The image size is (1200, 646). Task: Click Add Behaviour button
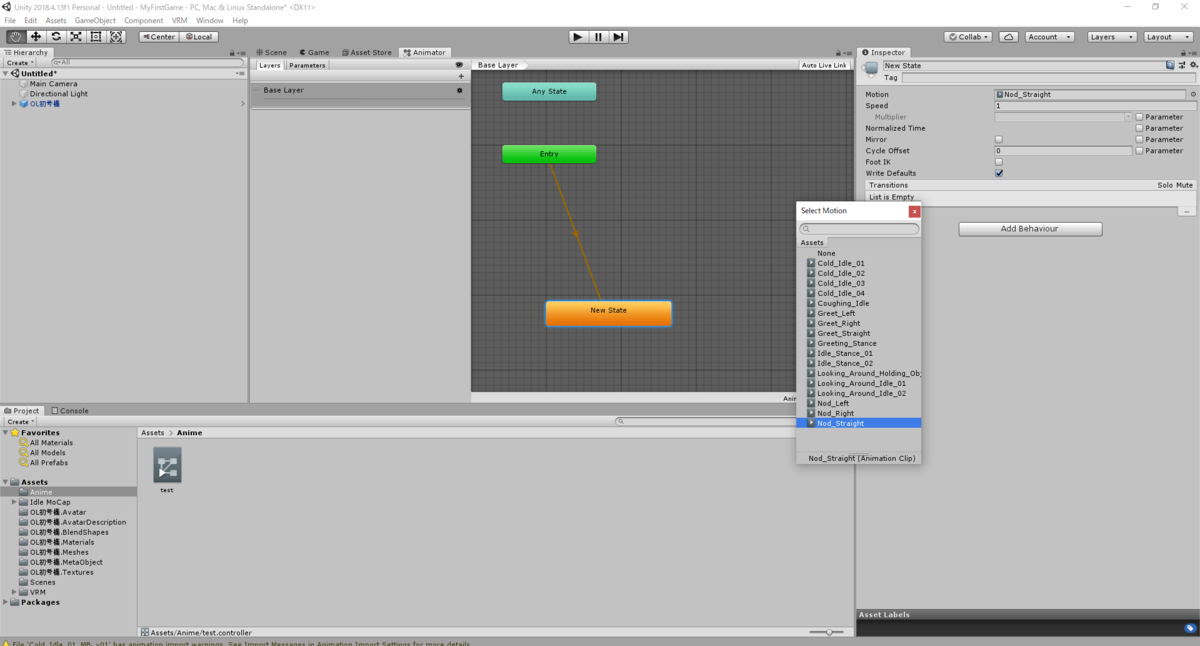coord(1030,229)
